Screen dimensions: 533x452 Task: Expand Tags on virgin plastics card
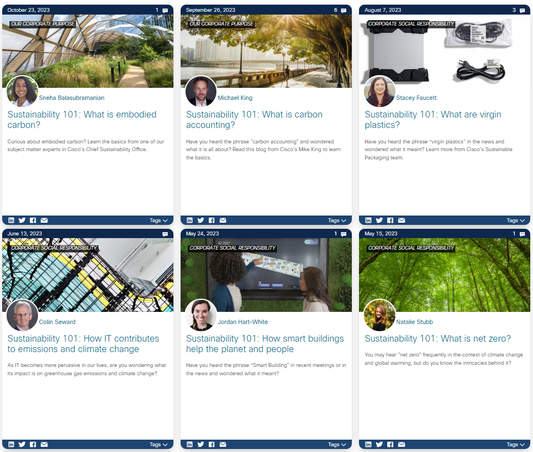pos(516,220)
